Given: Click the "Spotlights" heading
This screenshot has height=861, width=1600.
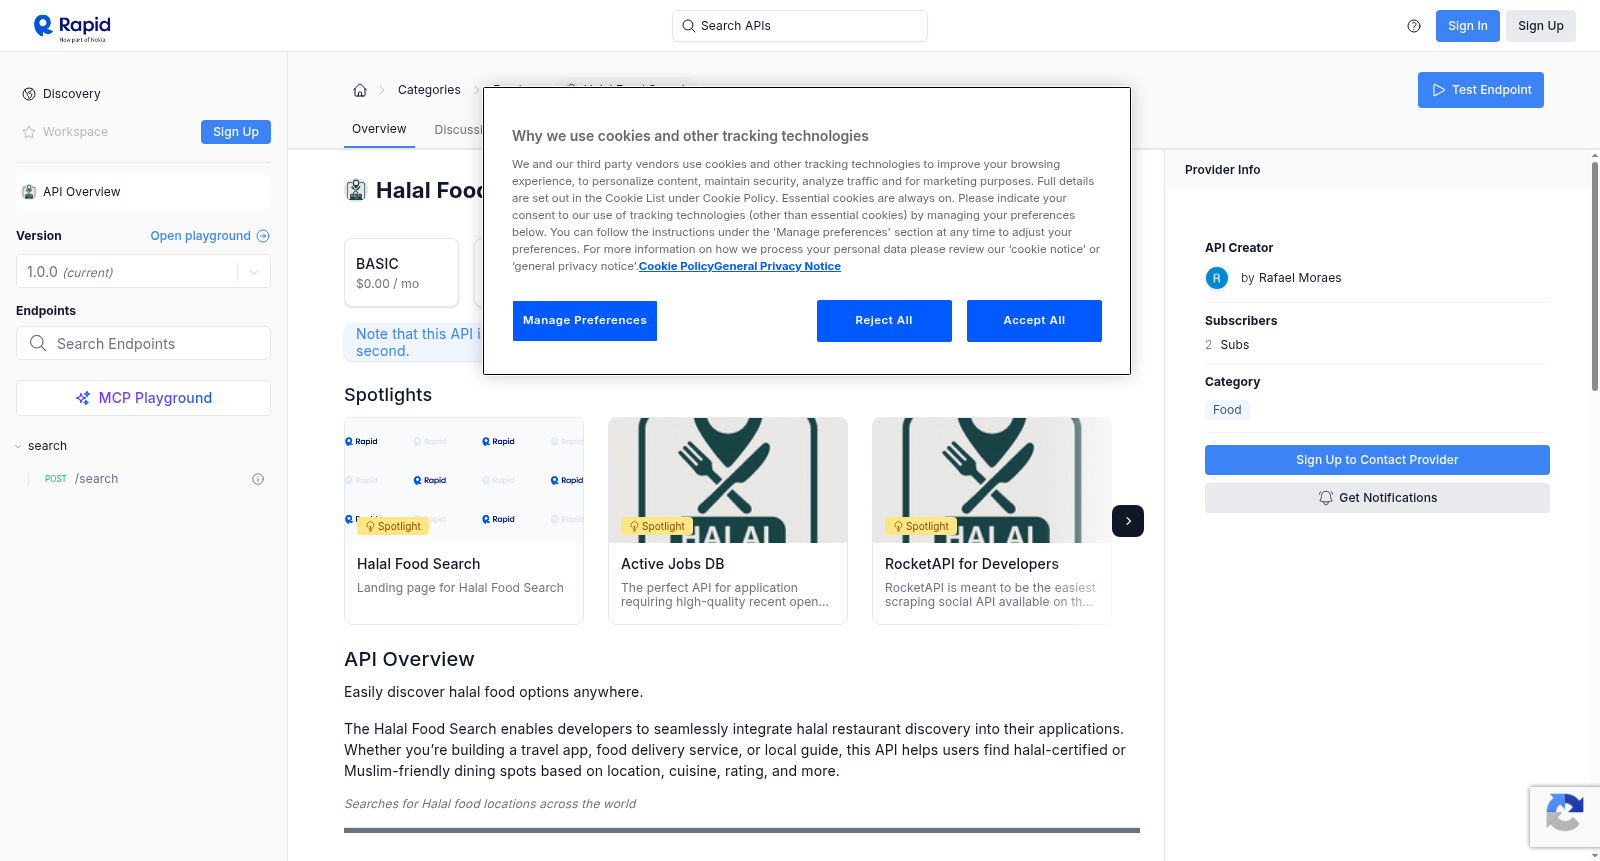Looking at the screenshot, I should tap(388, 395).
